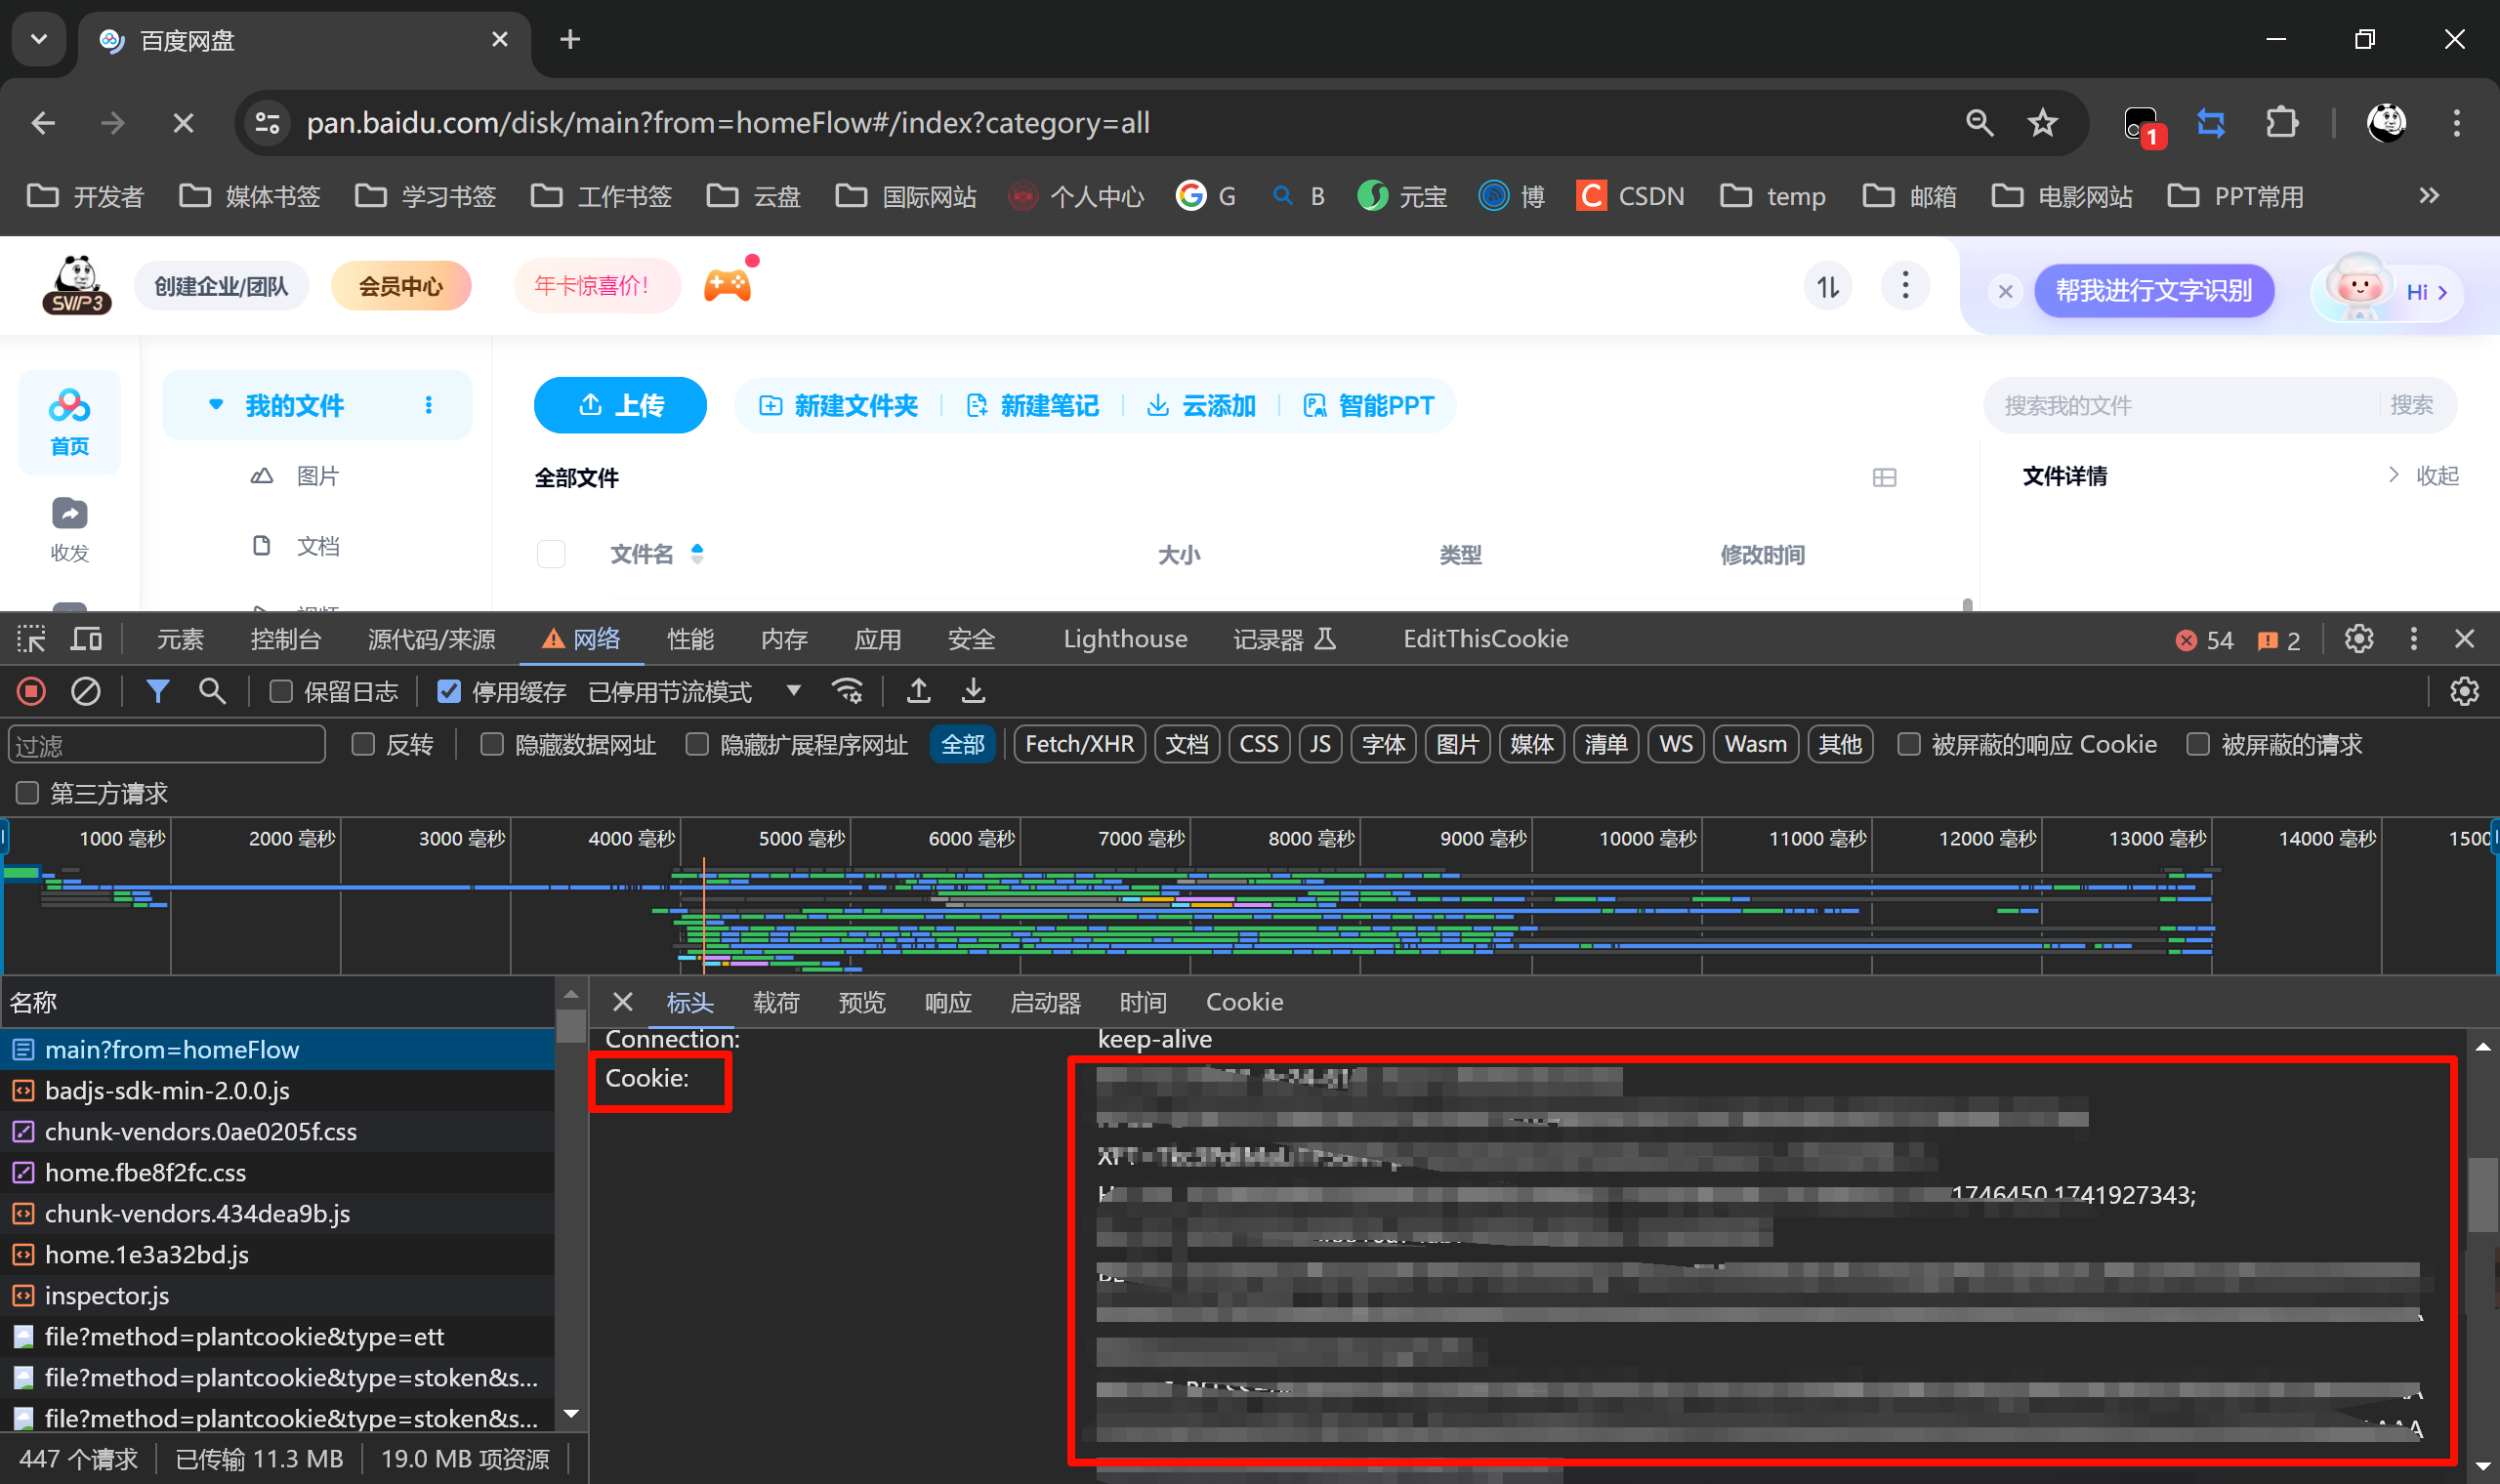Viewport: 2500px width, 1484px height.
Task: Click the record network log button
Action: coord(31,691)
